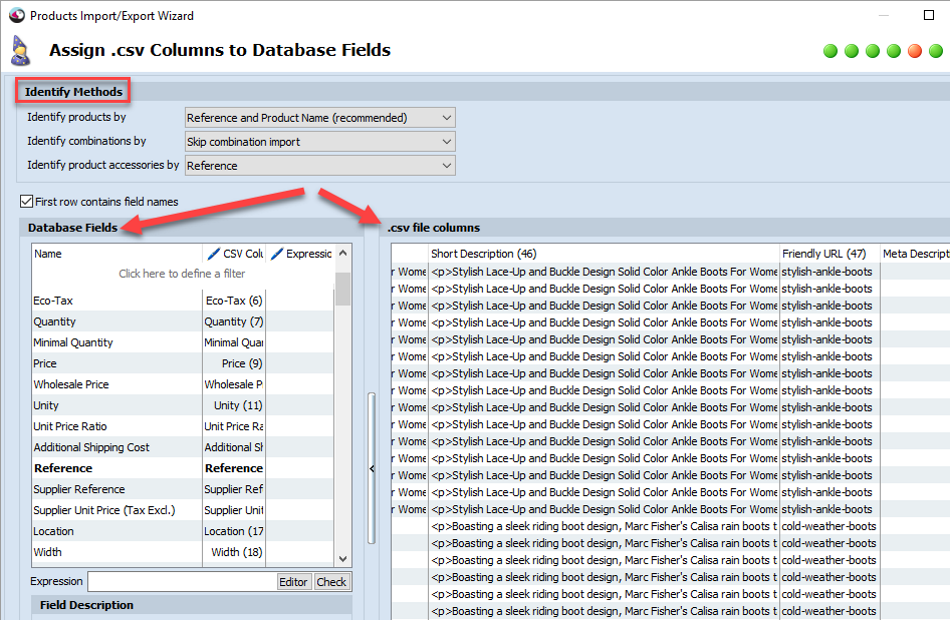Viewport: 950px width, 620px height.
Task: Click the orange wizard step indicator dot
Action: click(915, 51)
